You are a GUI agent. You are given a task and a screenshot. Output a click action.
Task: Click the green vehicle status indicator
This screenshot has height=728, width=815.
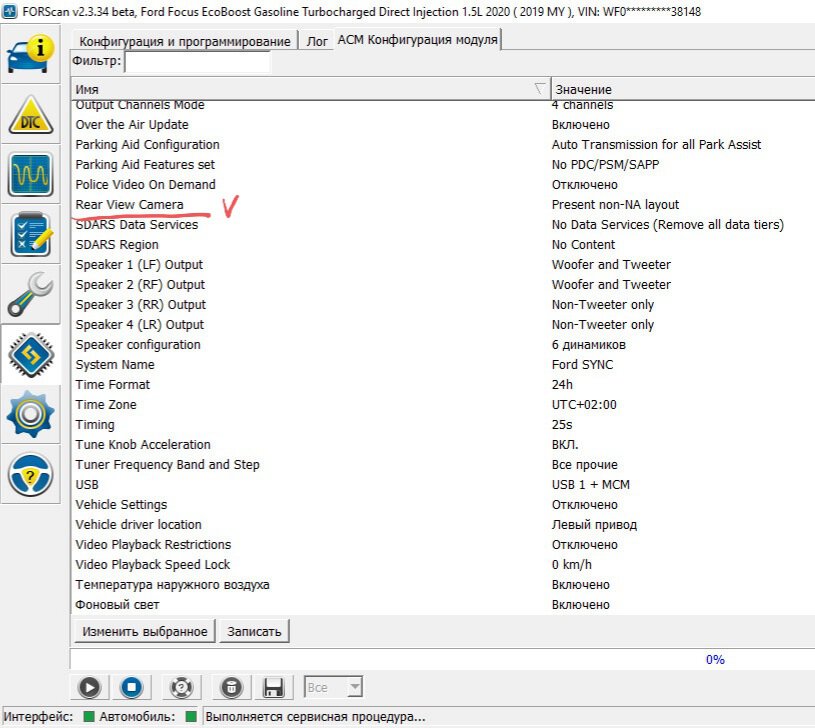191,717
